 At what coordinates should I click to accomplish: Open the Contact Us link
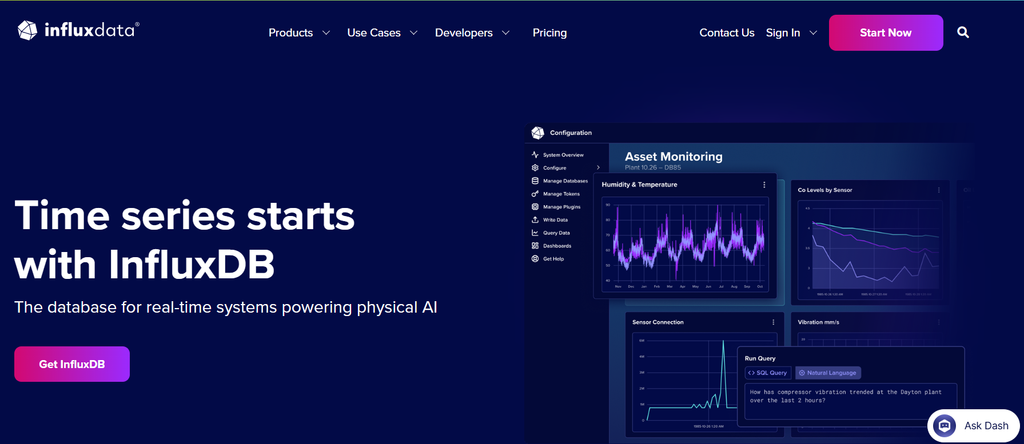pyautogui.click(x=727, y=33)
